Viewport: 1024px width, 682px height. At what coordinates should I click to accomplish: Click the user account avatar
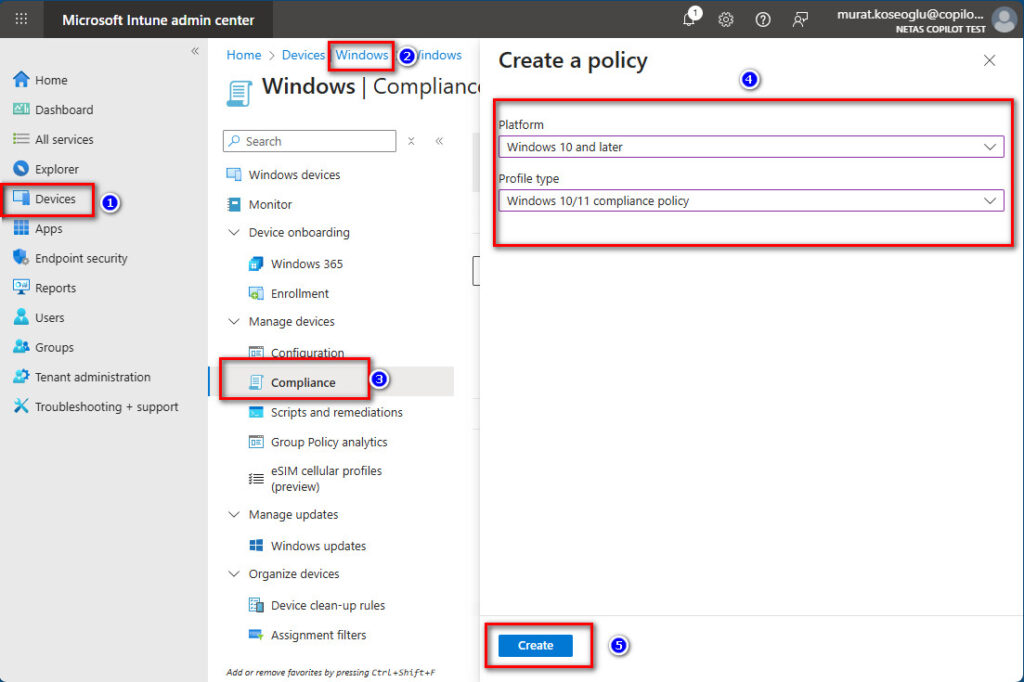(x=1004, y=20)
